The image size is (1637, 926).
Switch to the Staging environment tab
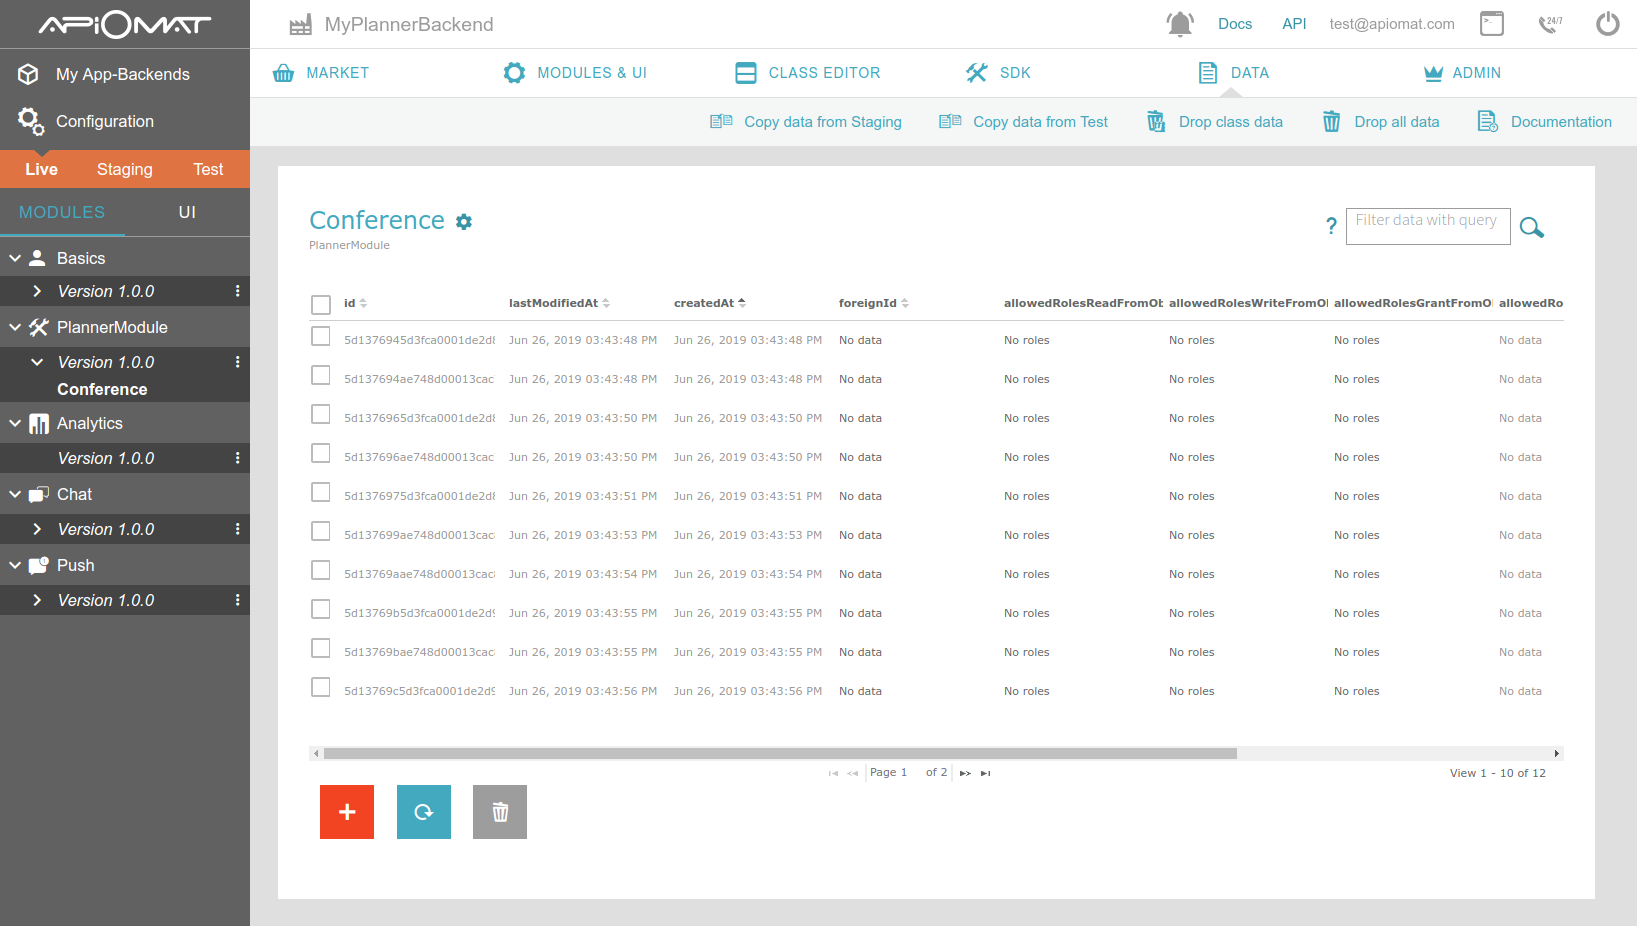point(125,169)
